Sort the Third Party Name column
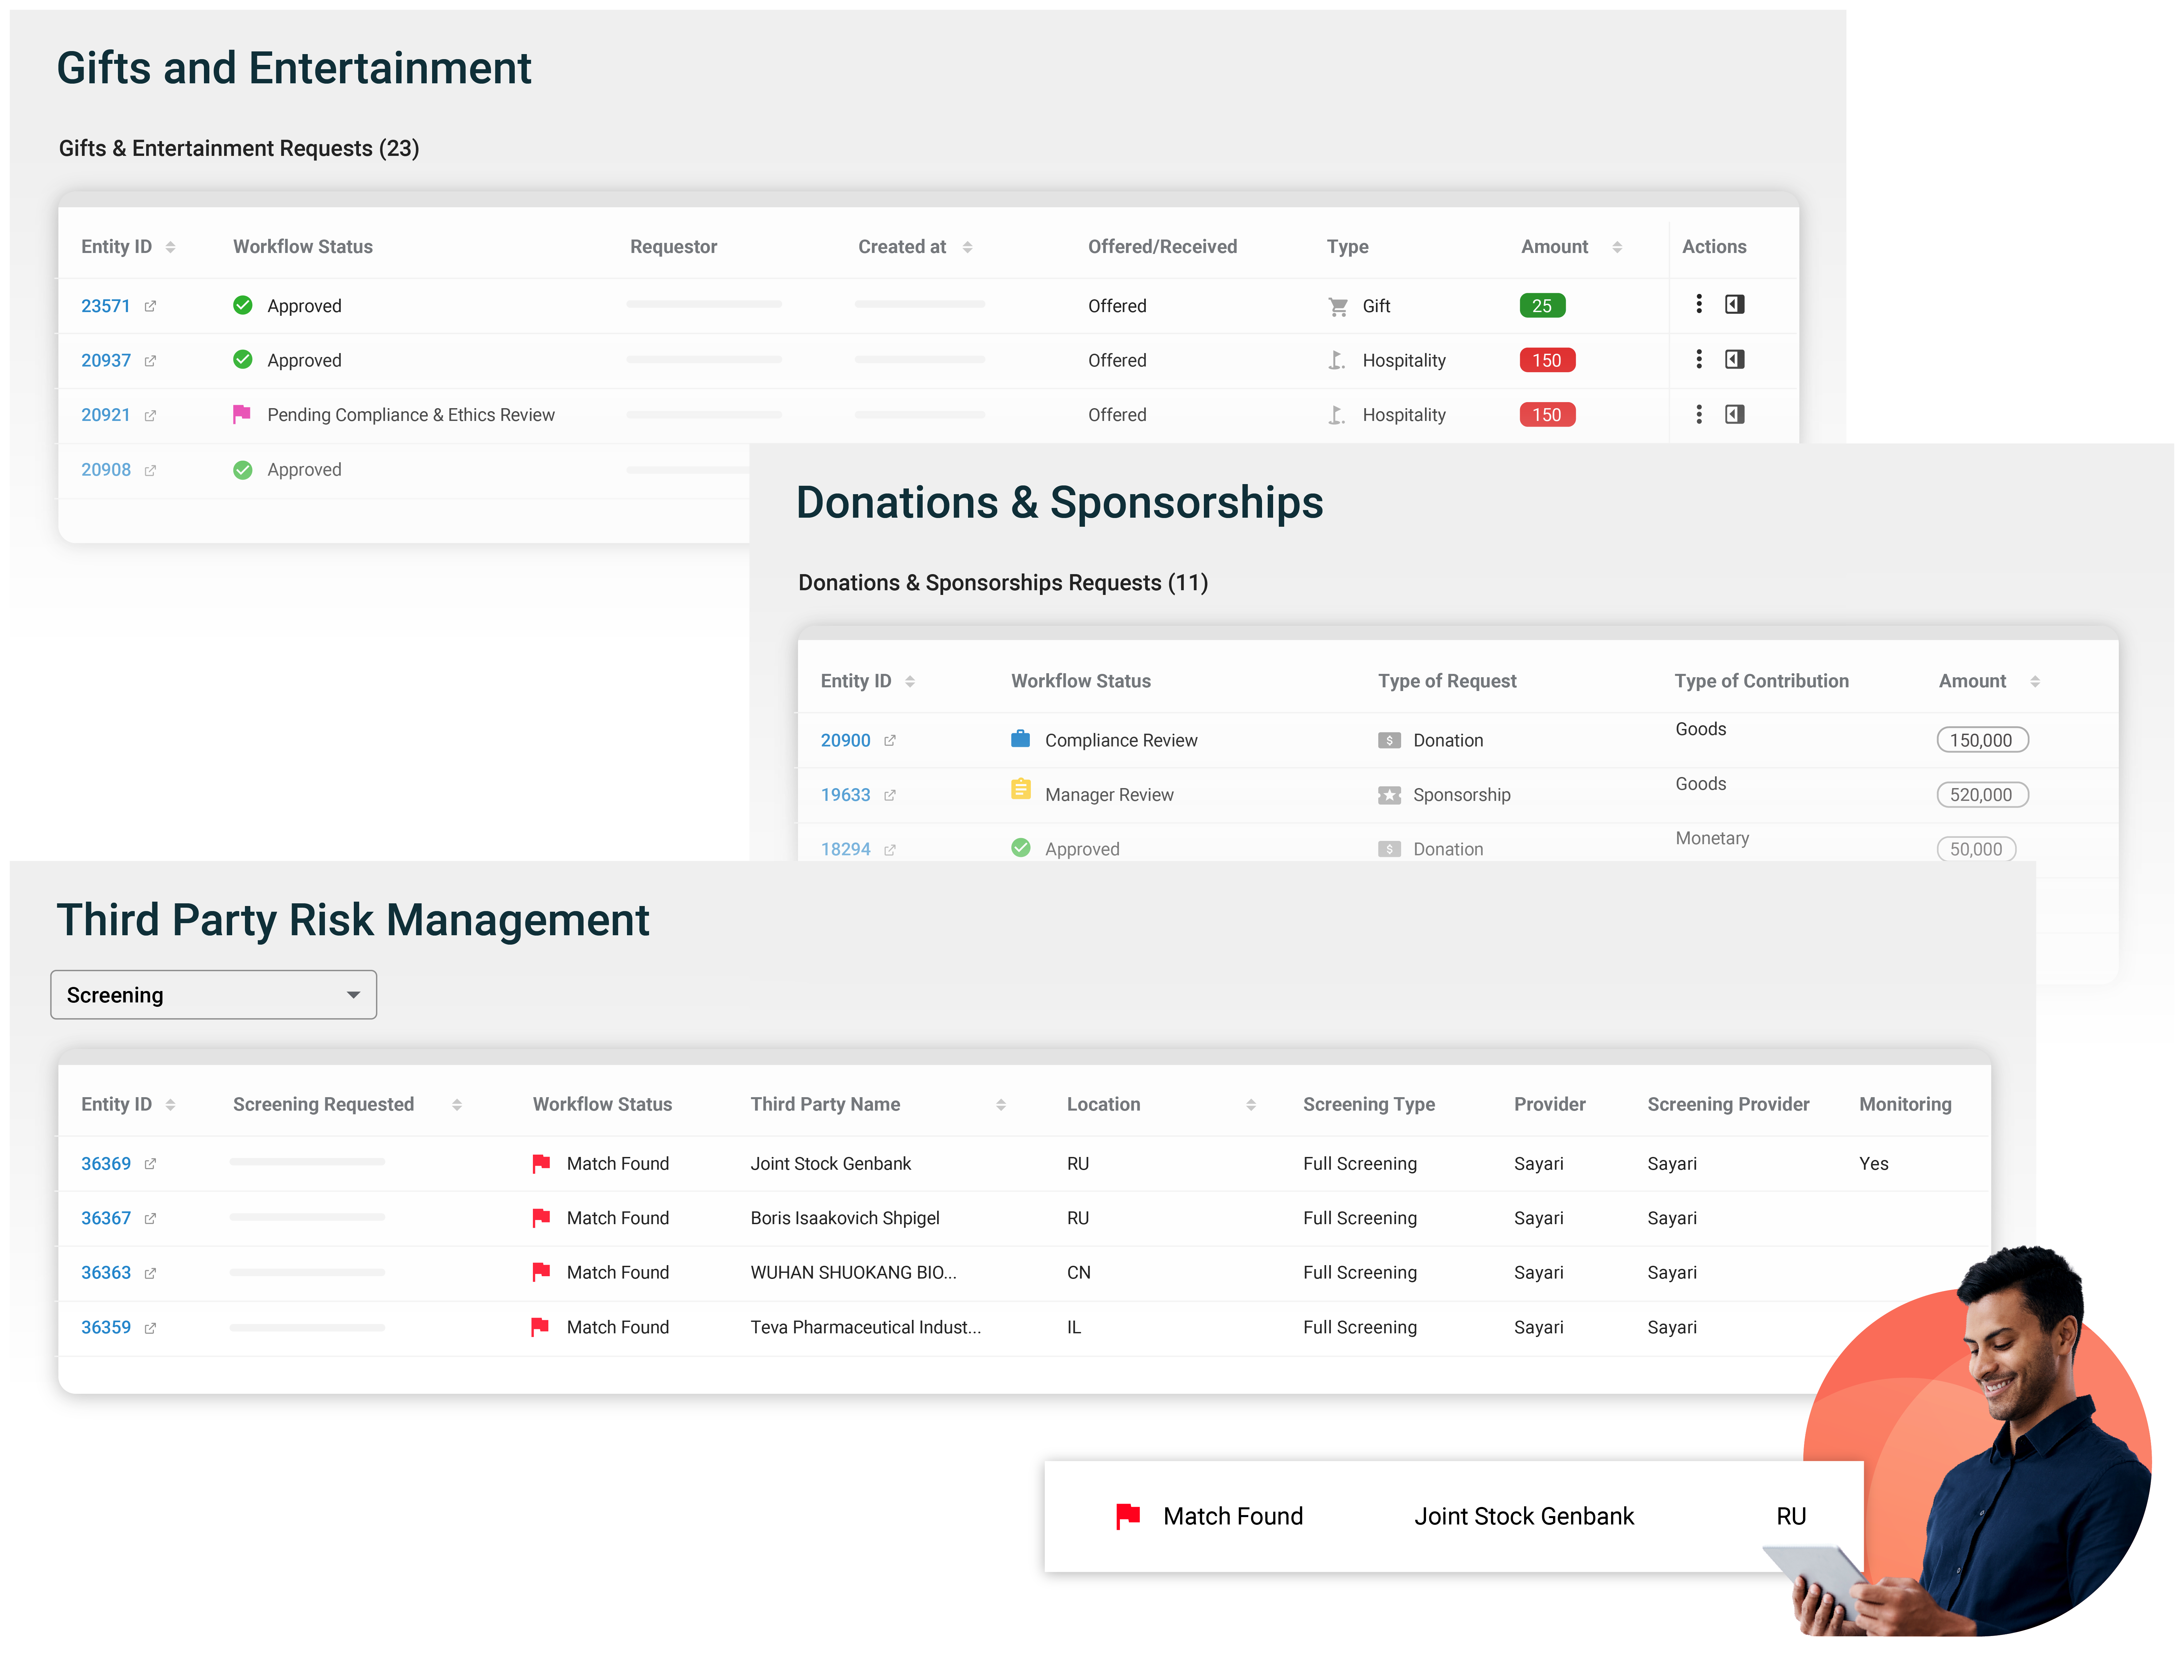The image size is (2184, 1680). [1001, 1104]
